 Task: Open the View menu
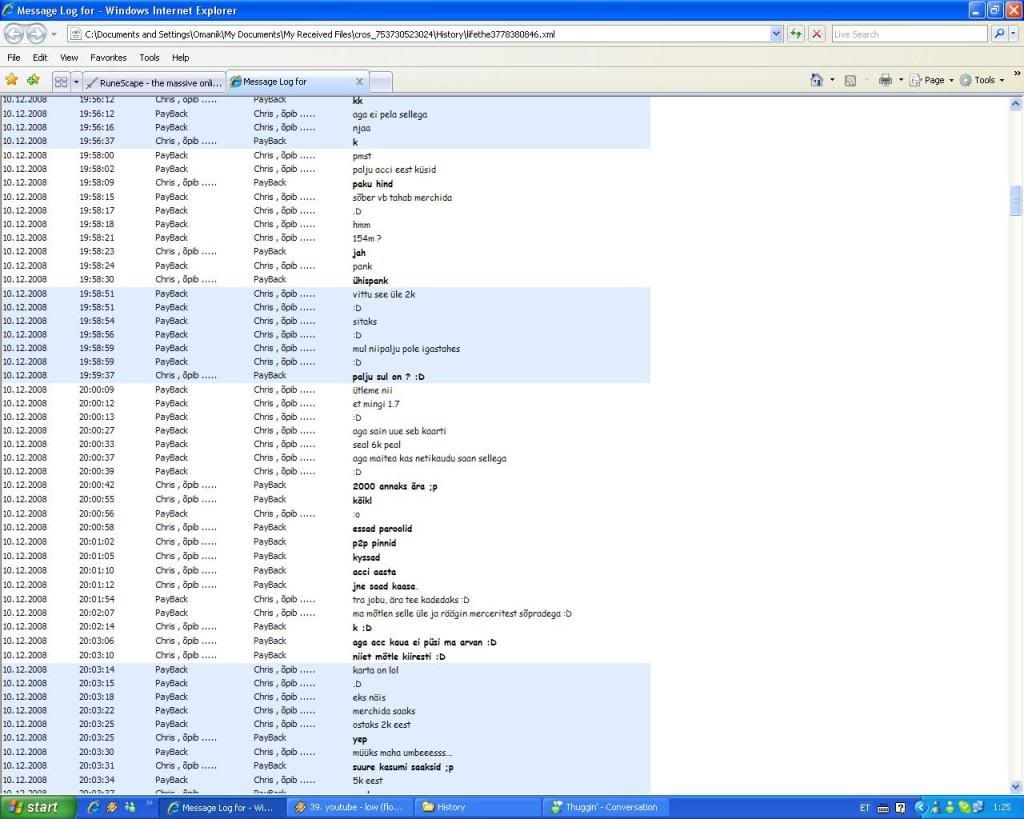coord(69,58)
